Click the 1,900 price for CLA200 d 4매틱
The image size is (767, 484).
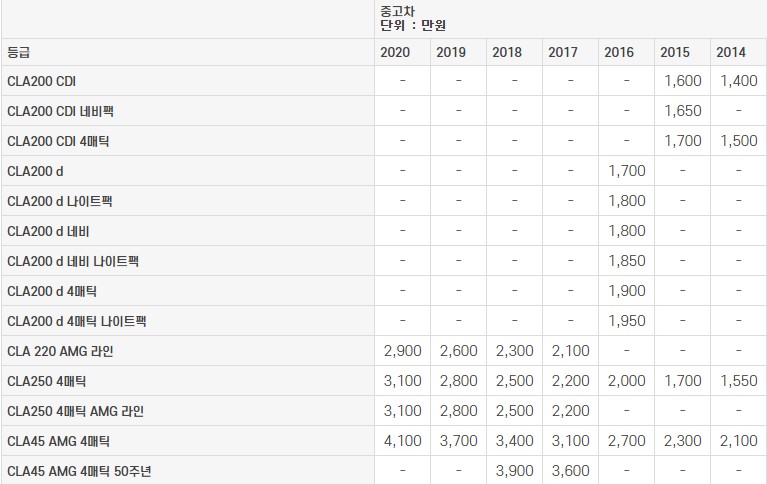pos(627,291)
